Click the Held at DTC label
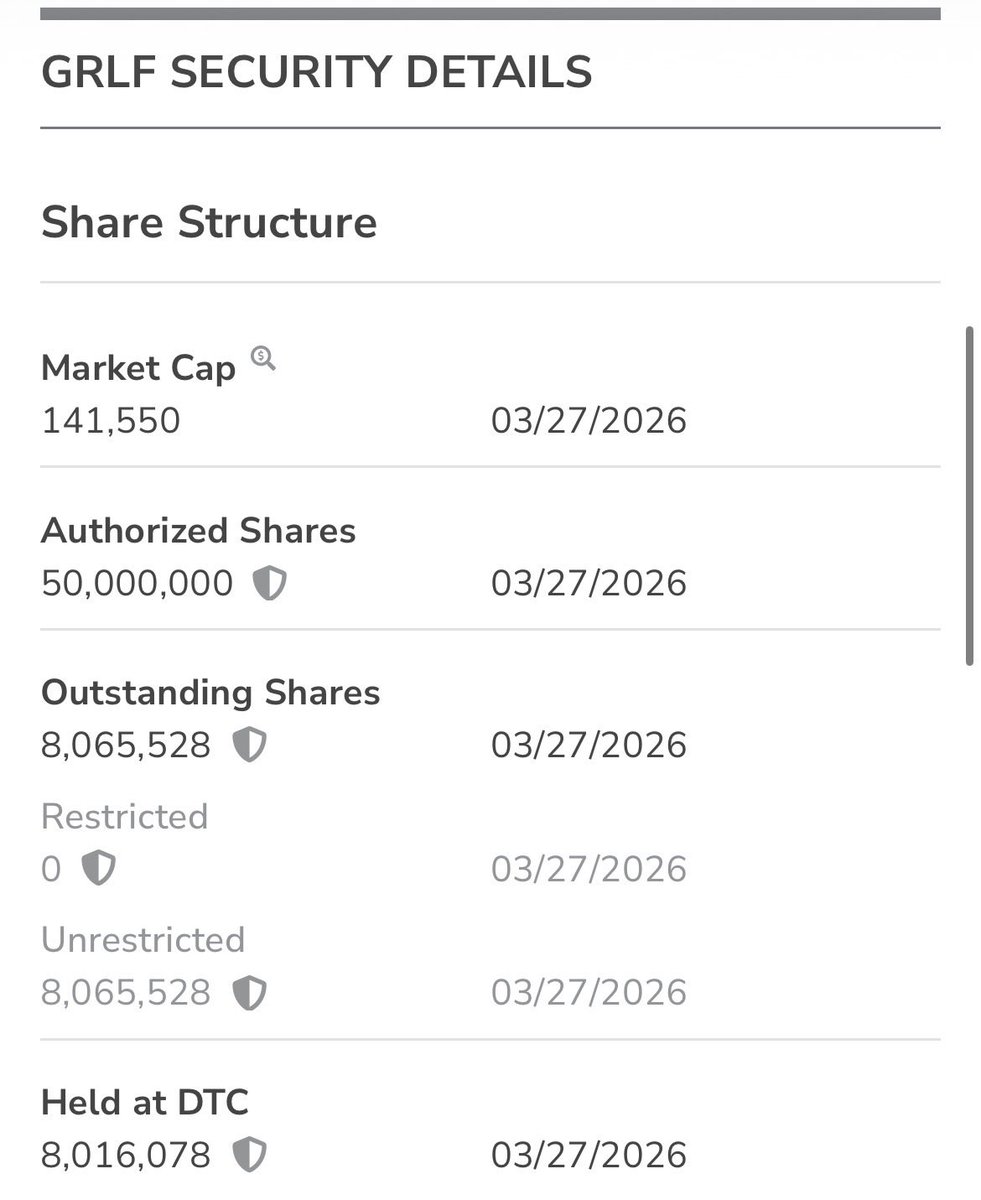This screenshot has width=981, height=1200. [x=144, y=1102]
